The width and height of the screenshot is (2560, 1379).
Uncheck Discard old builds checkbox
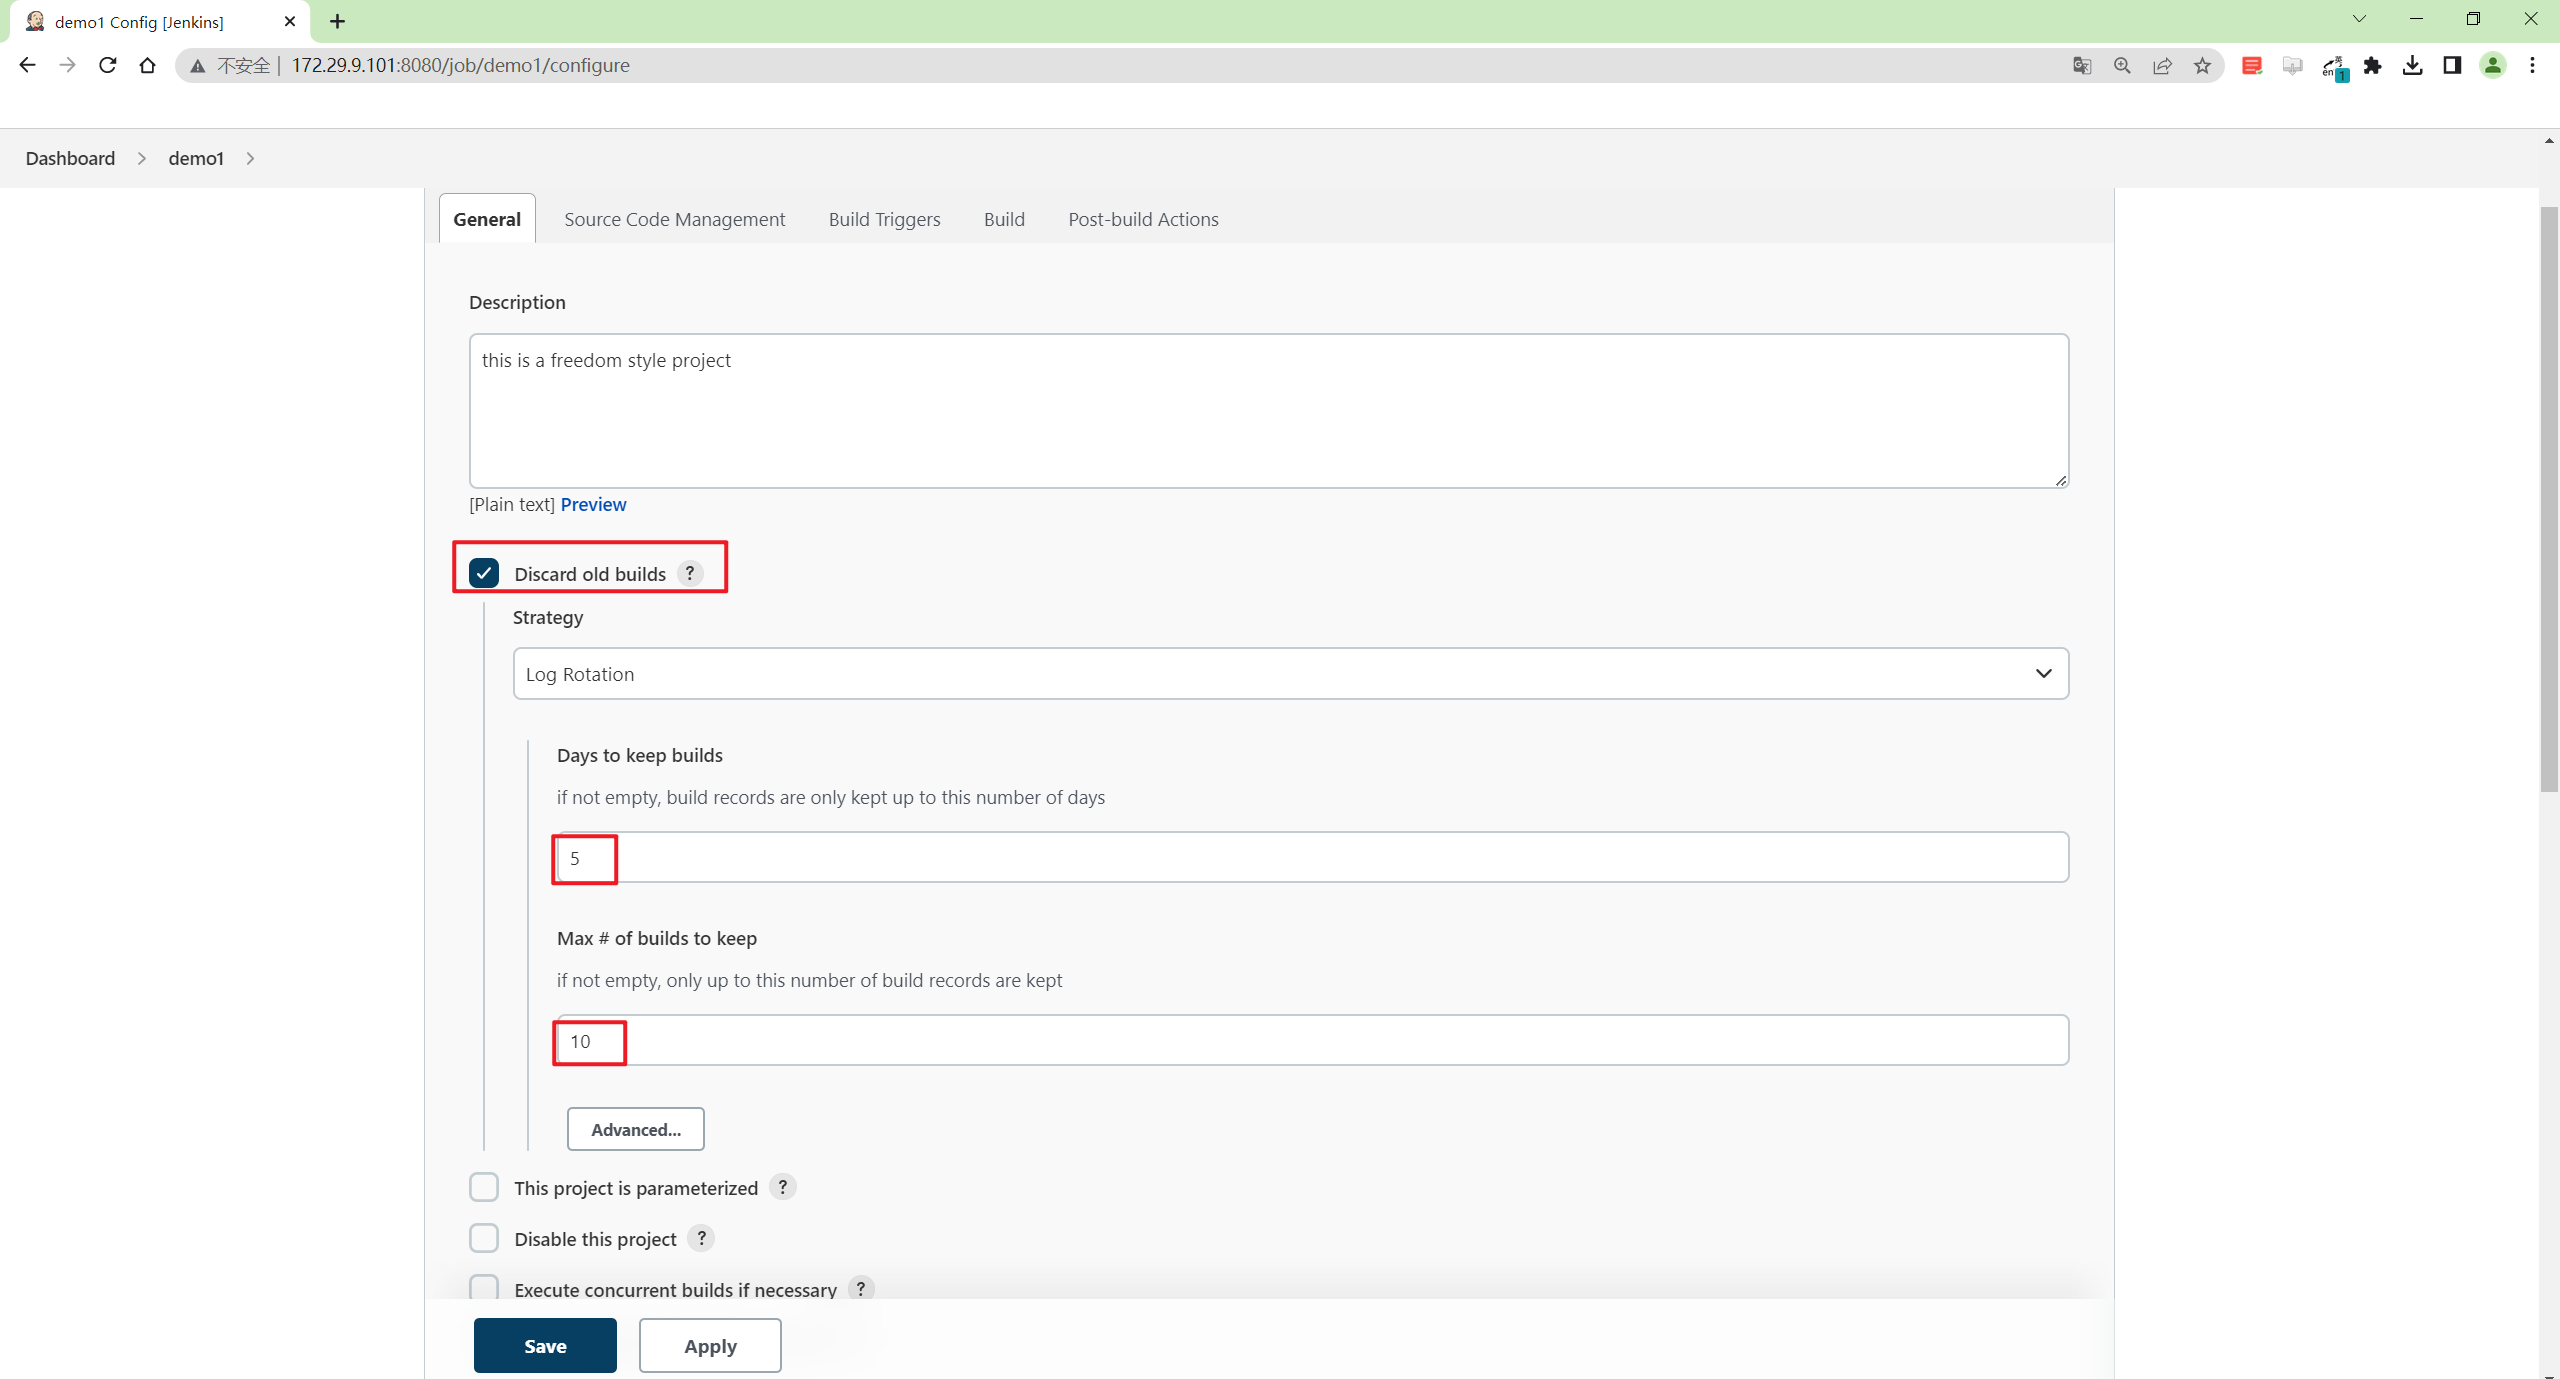coord(484,573)
